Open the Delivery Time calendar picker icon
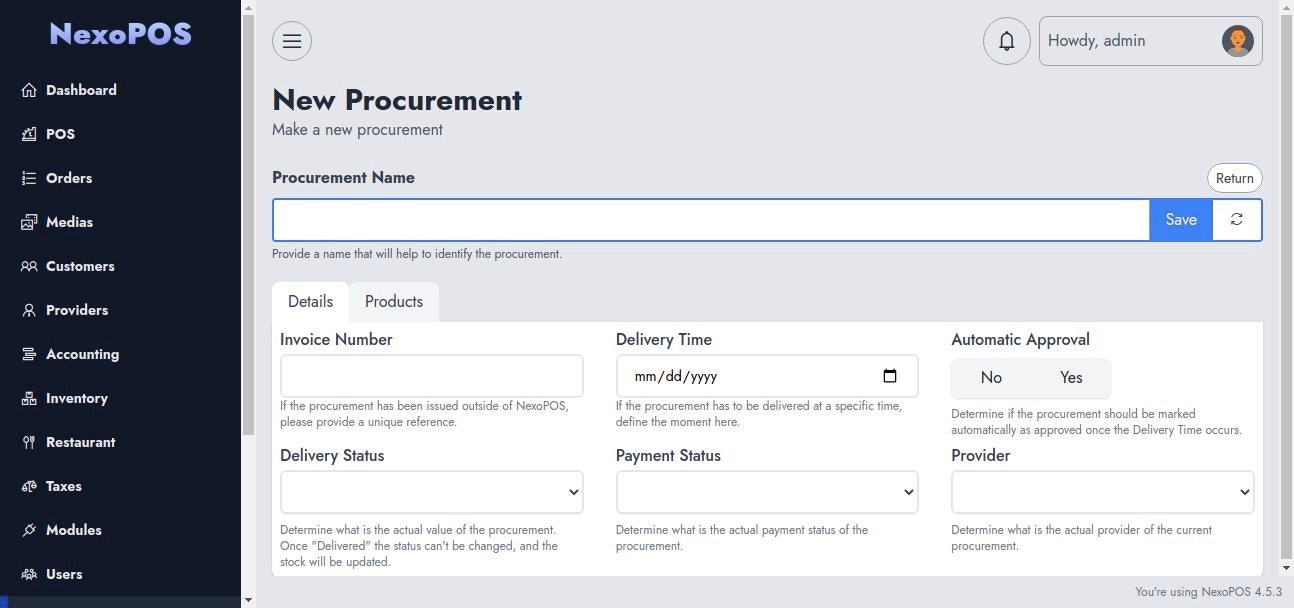The image size is (1294, 608). pyautogui.click(x=890, y=376)
